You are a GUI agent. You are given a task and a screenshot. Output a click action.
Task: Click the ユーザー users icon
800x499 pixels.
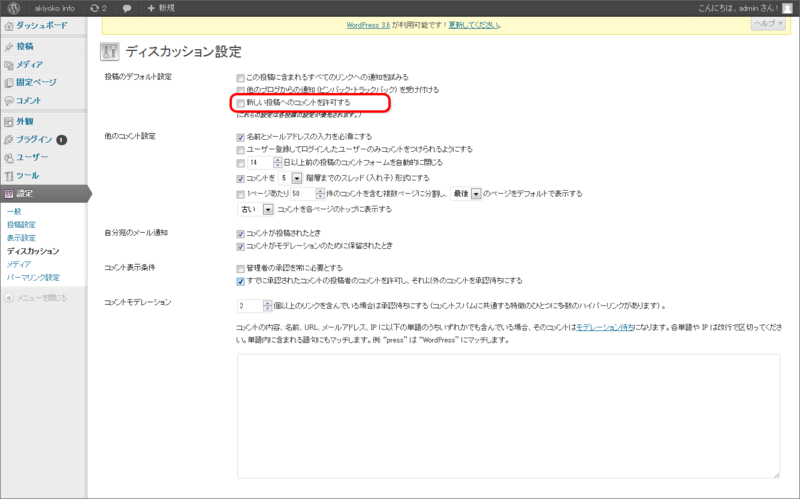point(9,158)
